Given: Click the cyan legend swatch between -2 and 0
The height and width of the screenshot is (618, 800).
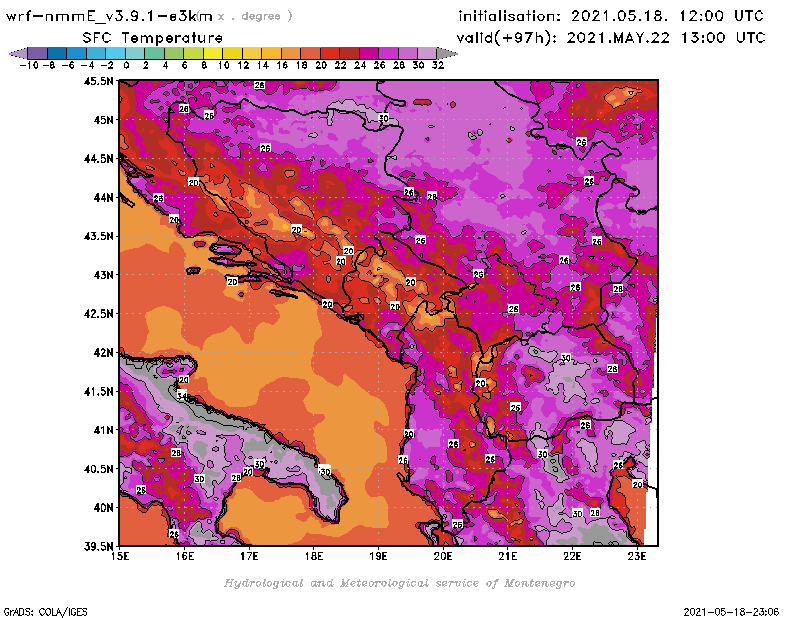Looking at the screenshot, I should [116, 53].
